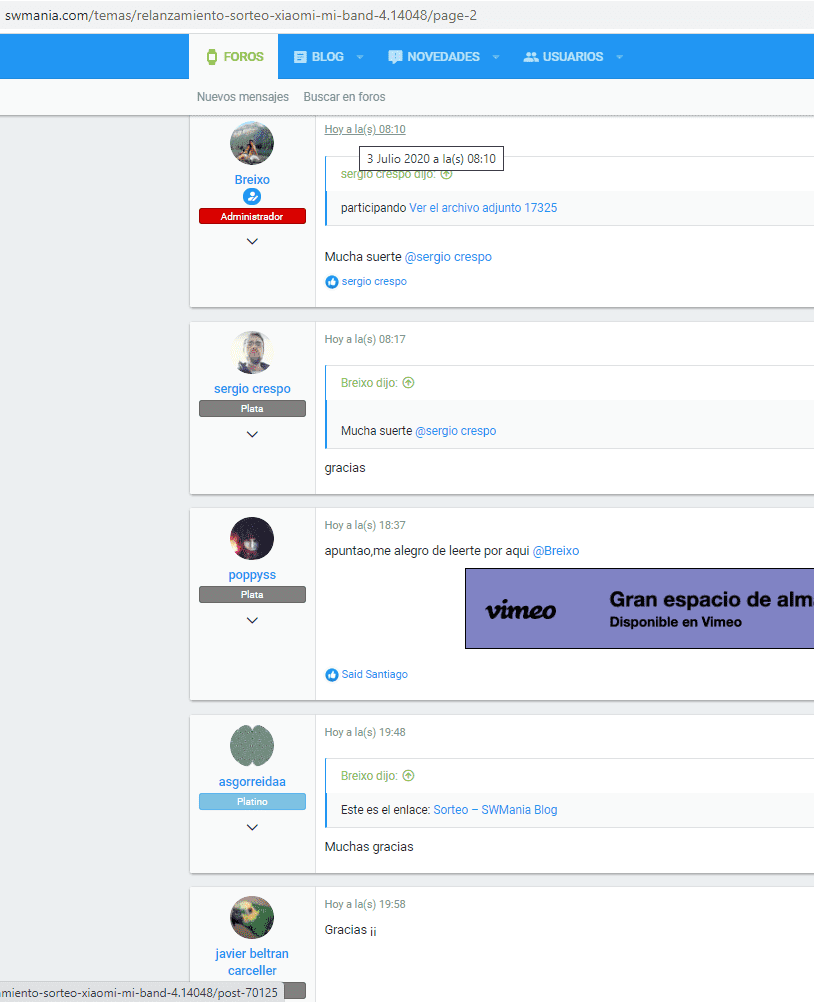Expand user details chevron under poppyss
This screenshot has width=814, height=1002.
pyautogui.click(x=252, y=620)
